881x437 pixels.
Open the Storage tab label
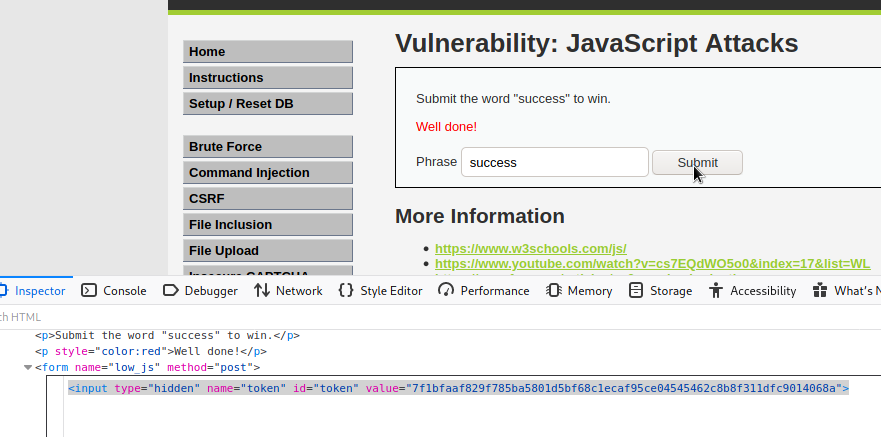coord(671,291)
